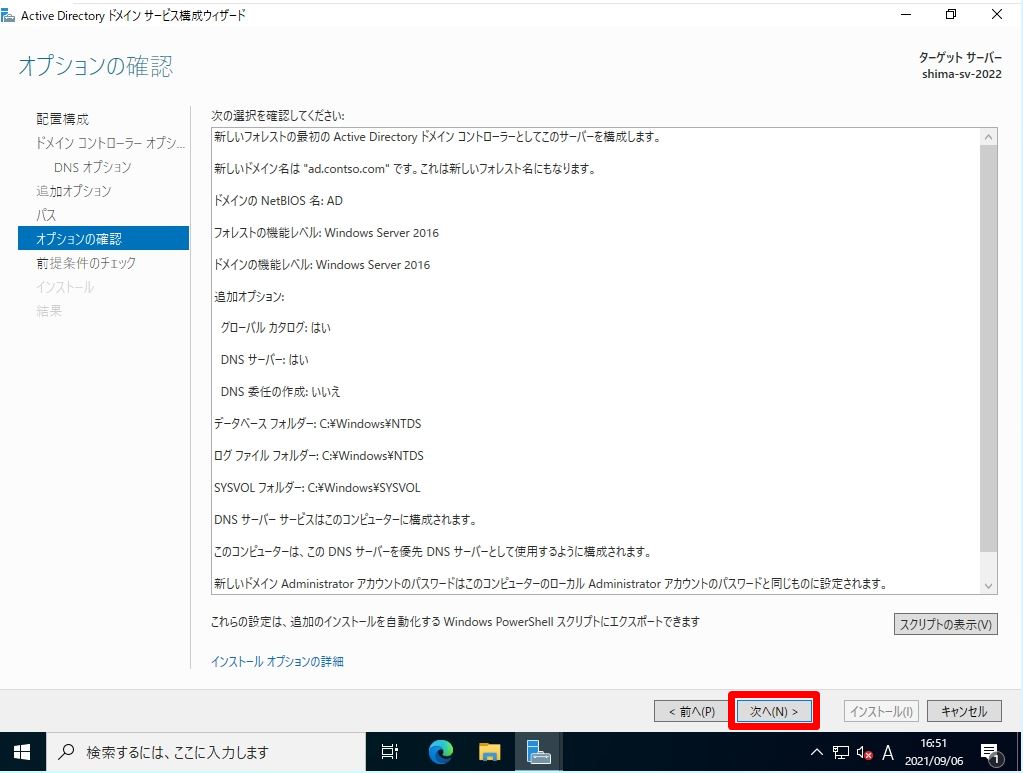Select 配置構成 in wizard sidebar
Screen dimensions: 1023x773
coord(63,119)
